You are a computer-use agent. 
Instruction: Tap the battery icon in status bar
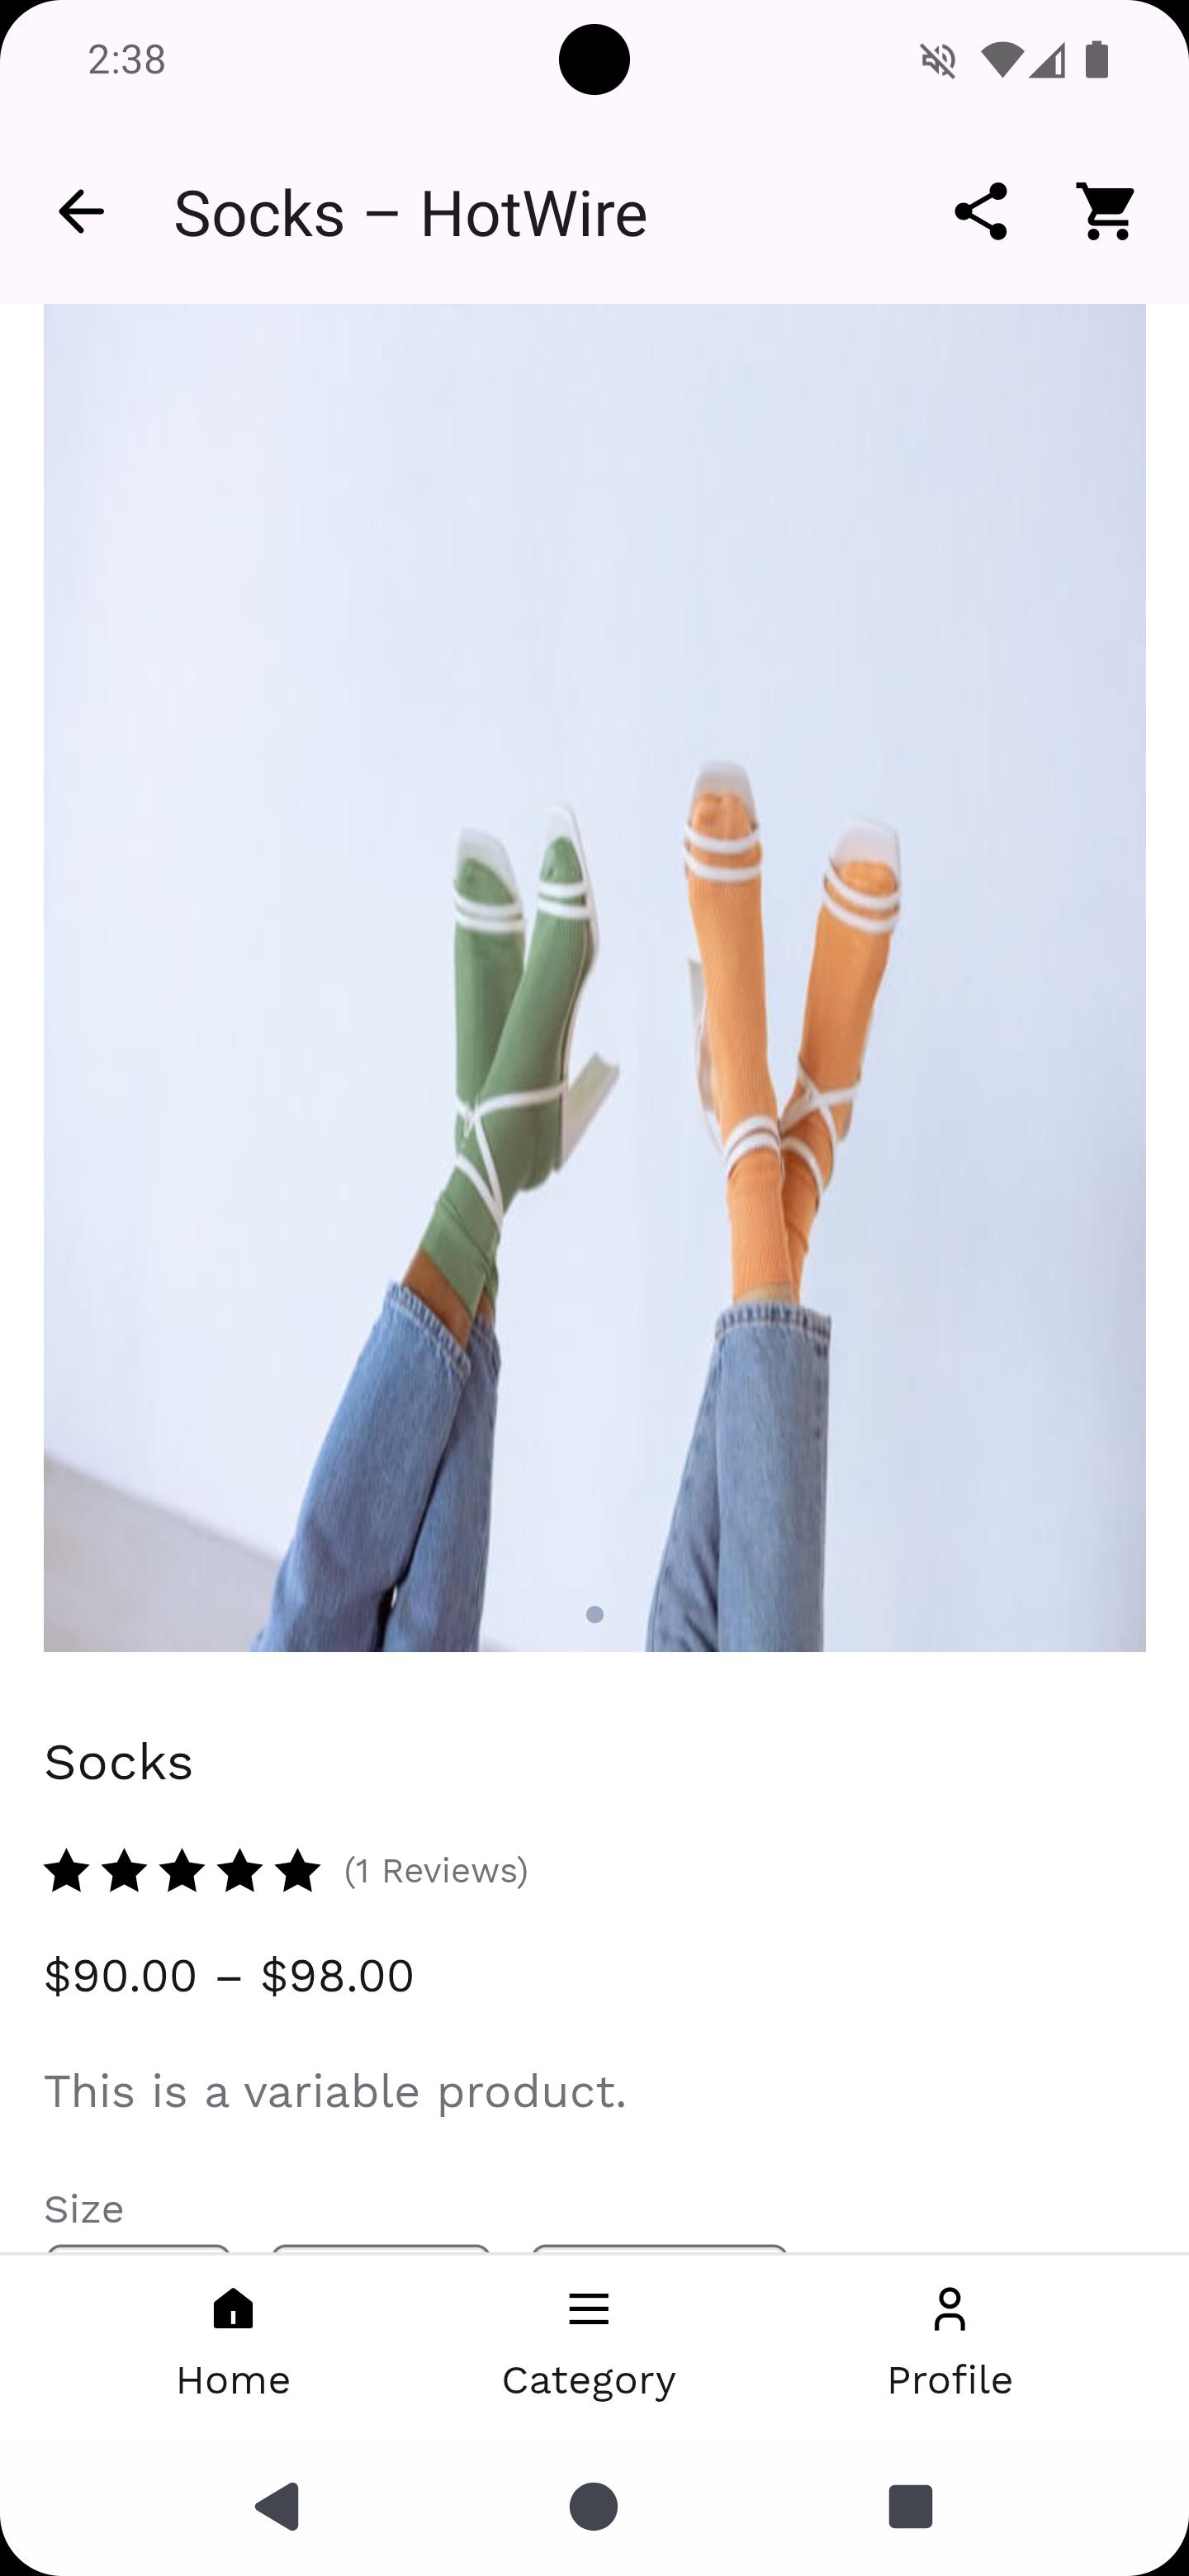tap(1097, 60)
